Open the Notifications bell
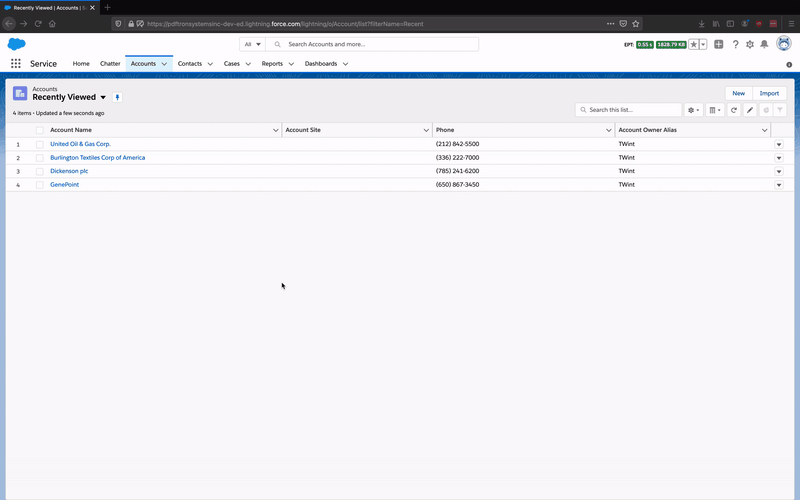 764,44
